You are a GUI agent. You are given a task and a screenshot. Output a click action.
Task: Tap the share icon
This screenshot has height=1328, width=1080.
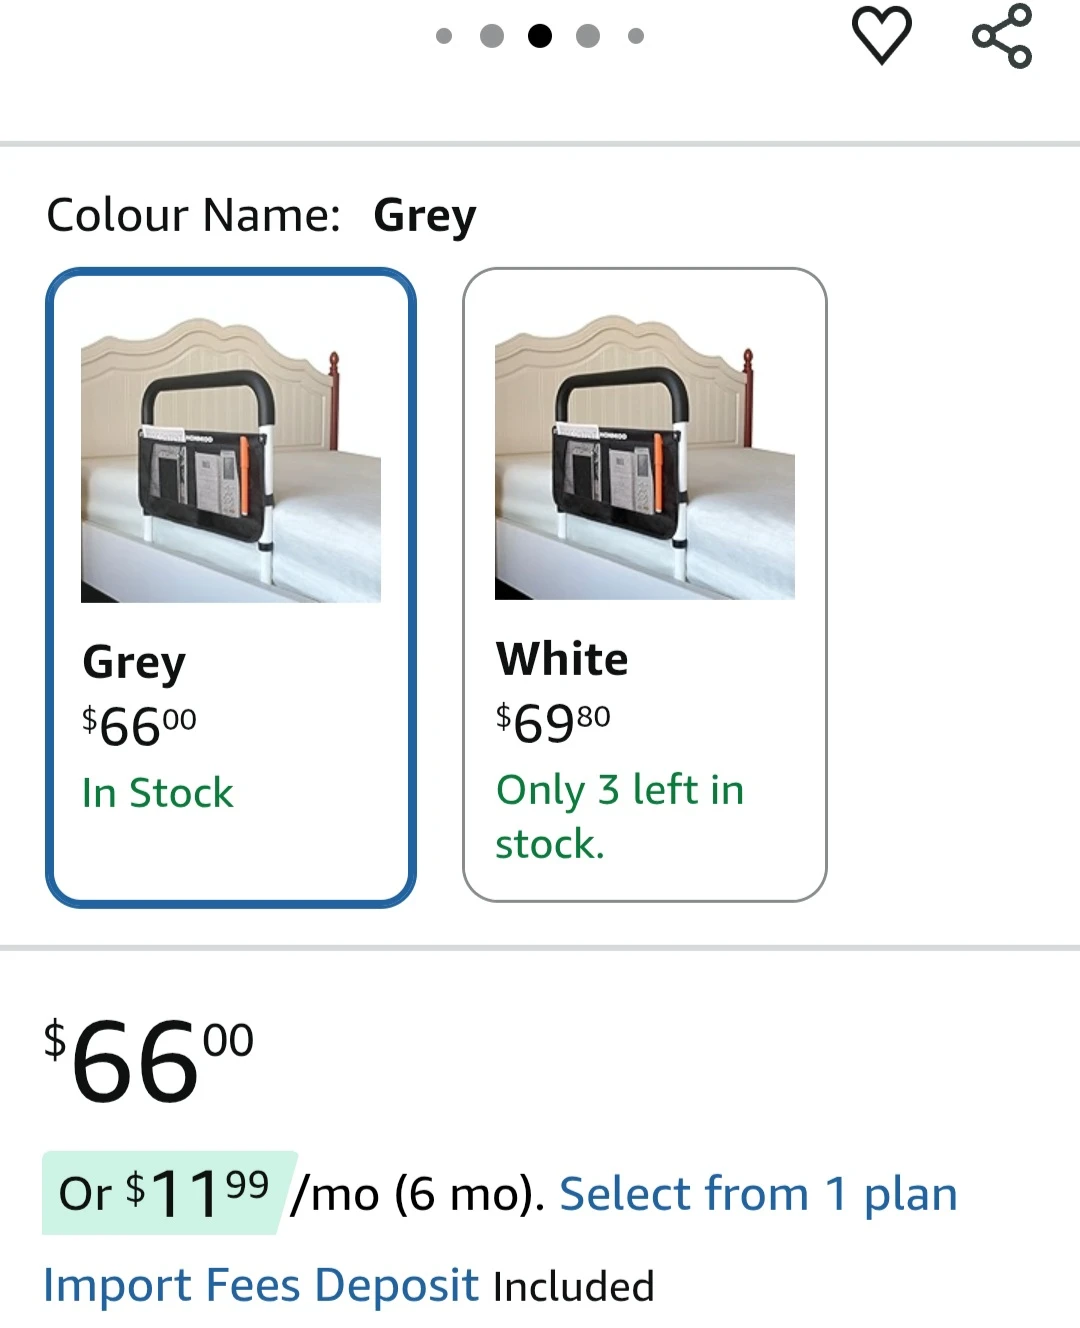(x=1001, y=36)
